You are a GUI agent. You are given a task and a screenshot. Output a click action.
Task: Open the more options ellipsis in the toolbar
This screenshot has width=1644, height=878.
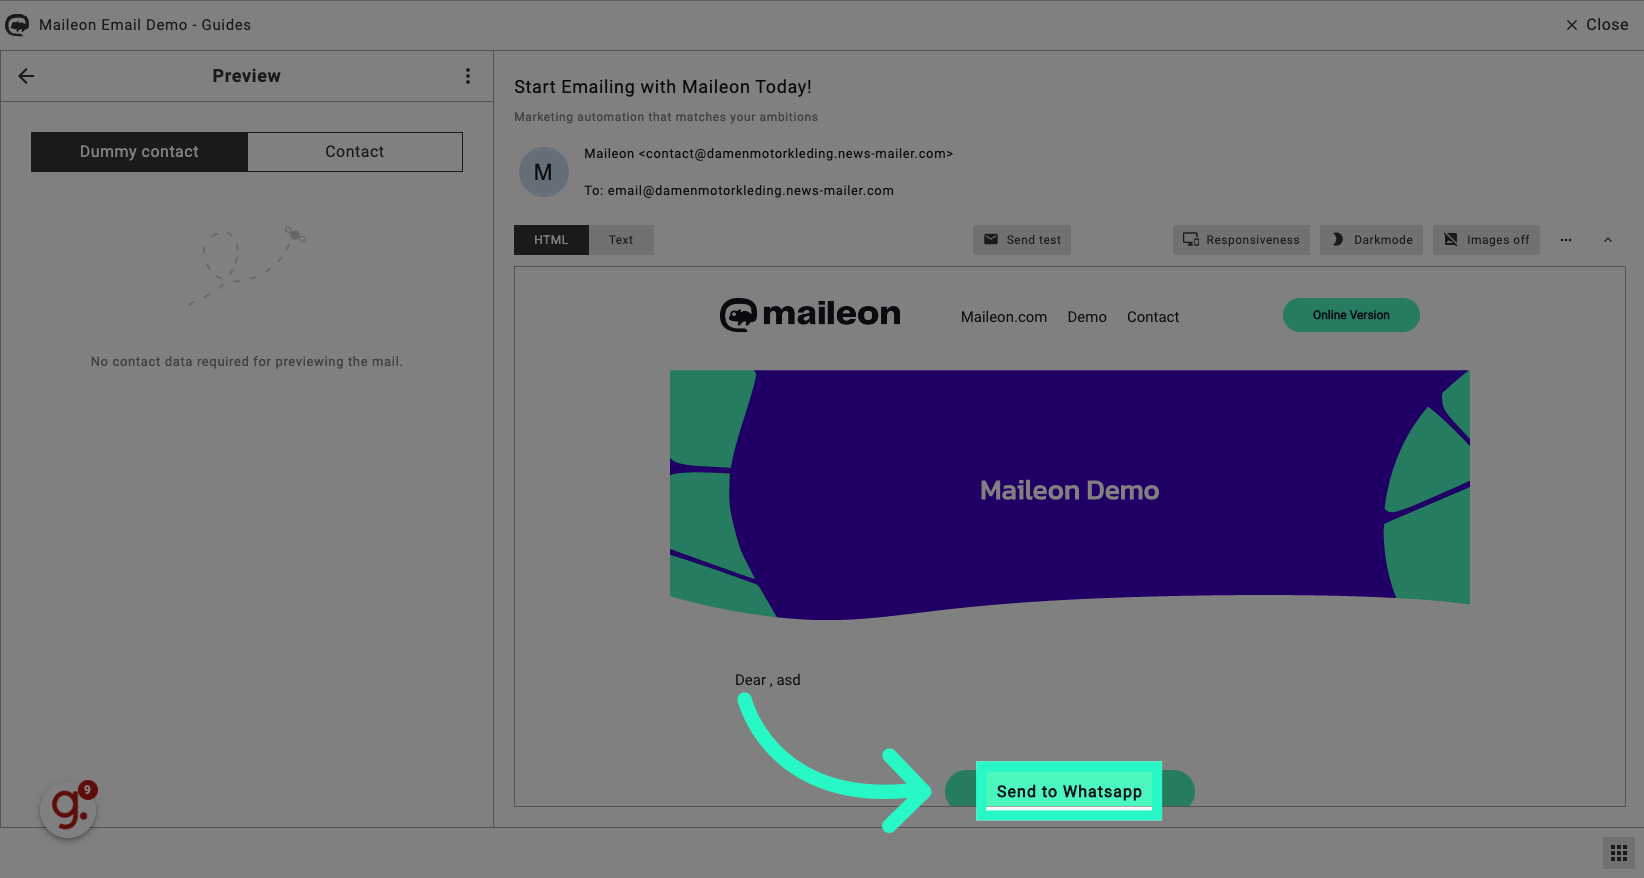(x=1566, y=240)
